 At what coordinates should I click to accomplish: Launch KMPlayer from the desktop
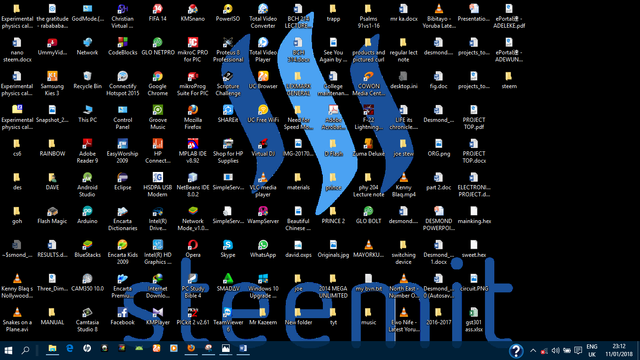tap(158, 316)
